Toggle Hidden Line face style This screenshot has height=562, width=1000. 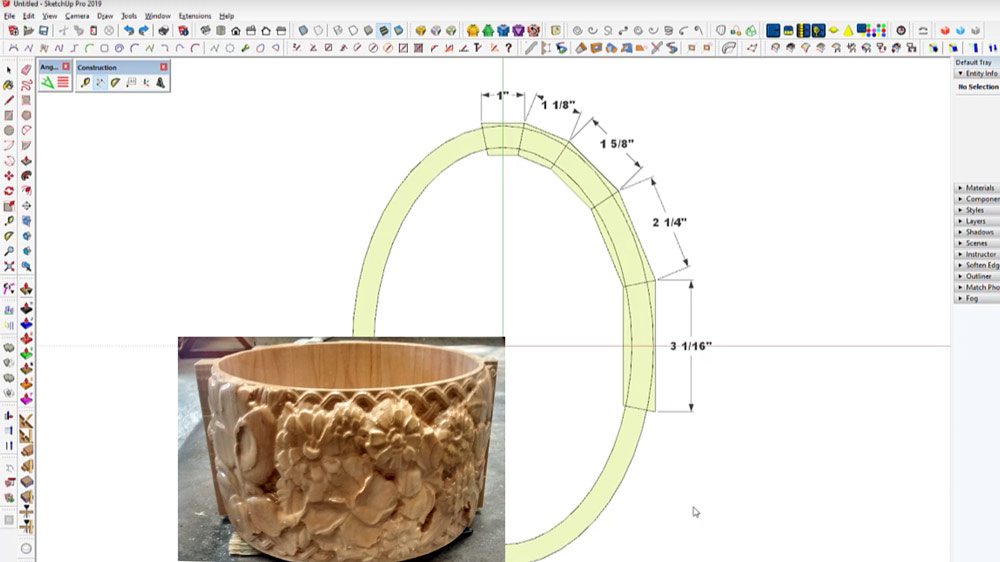point(353,31)
